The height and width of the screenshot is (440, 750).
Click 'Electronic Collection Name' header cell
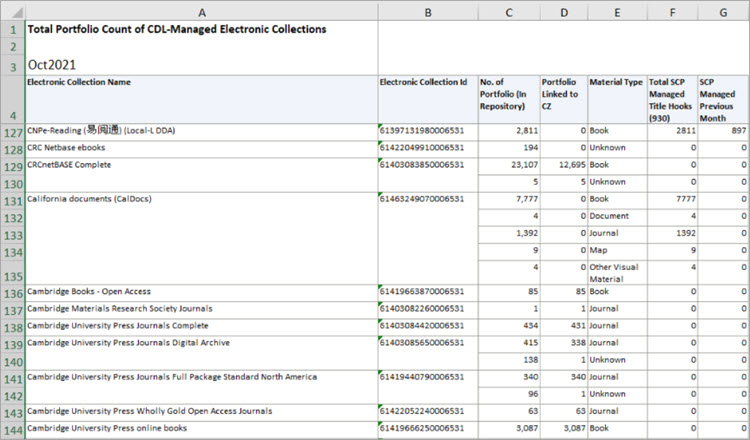pos(201,99)
